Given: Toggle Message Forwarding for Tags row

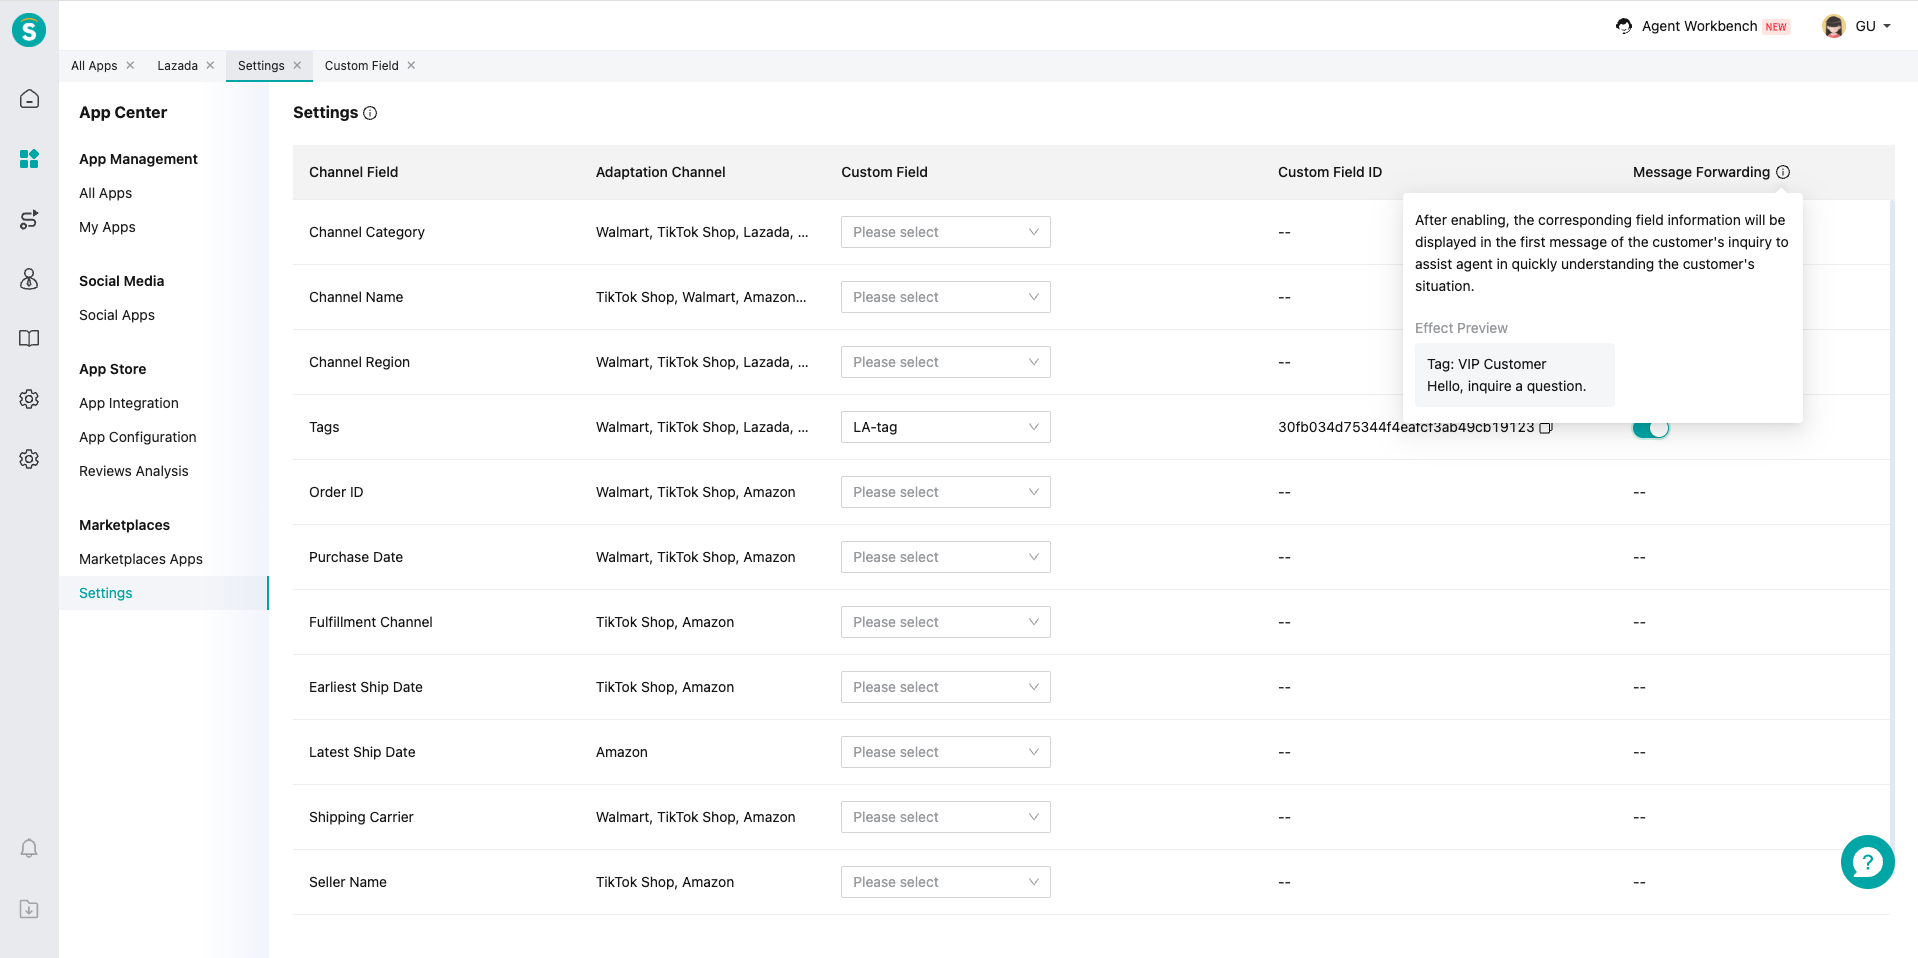Looking at the screenshot, I should coord(1650,428).
